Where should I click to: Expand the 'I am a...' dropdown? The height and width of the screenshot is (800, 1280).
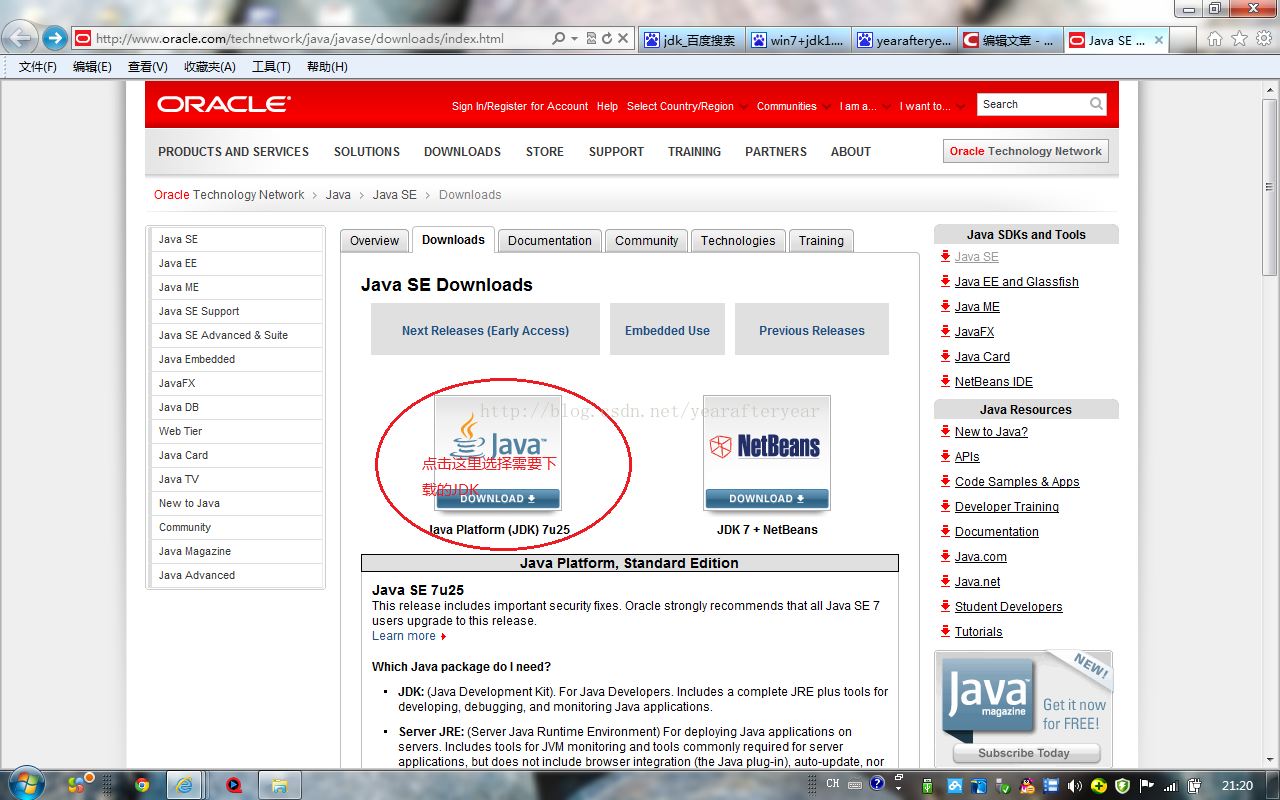coord(885,106)
